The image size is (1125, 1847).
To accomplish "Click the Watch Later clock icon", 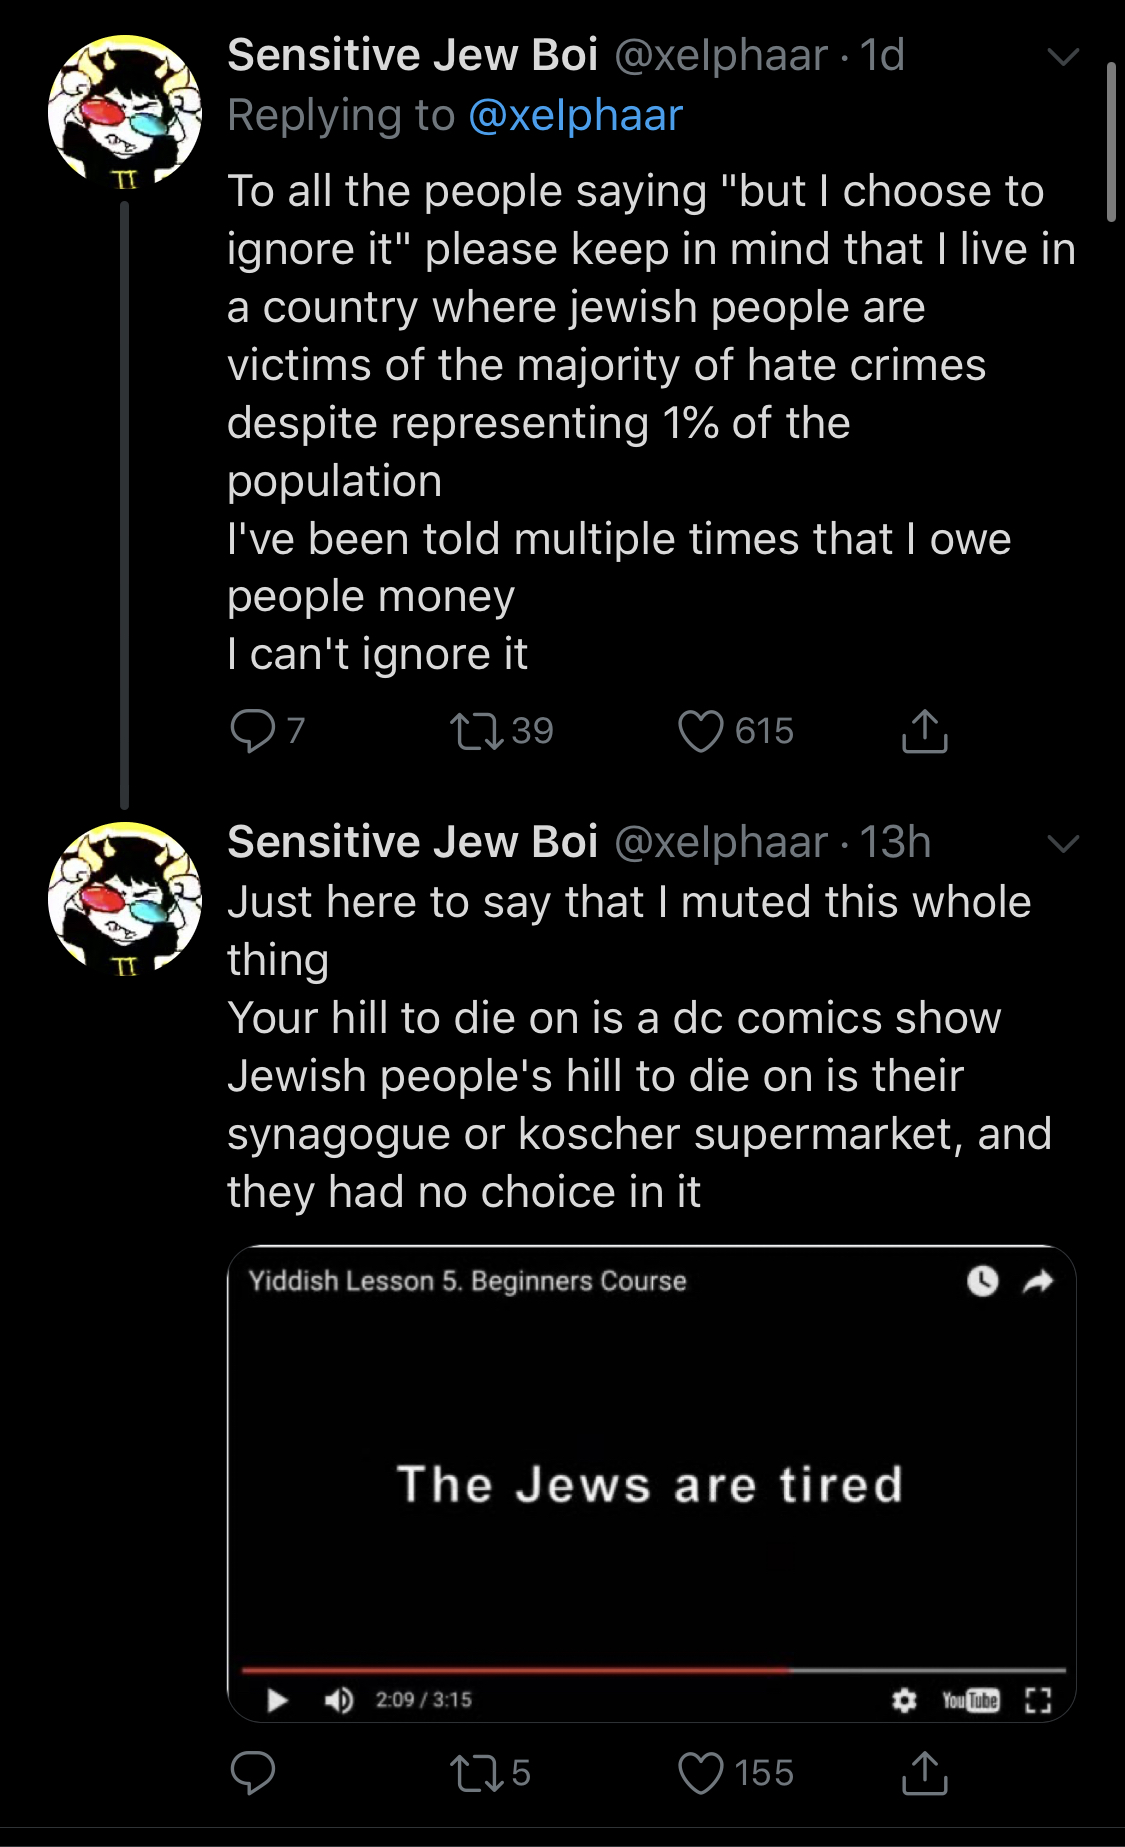I will 982,1281.
